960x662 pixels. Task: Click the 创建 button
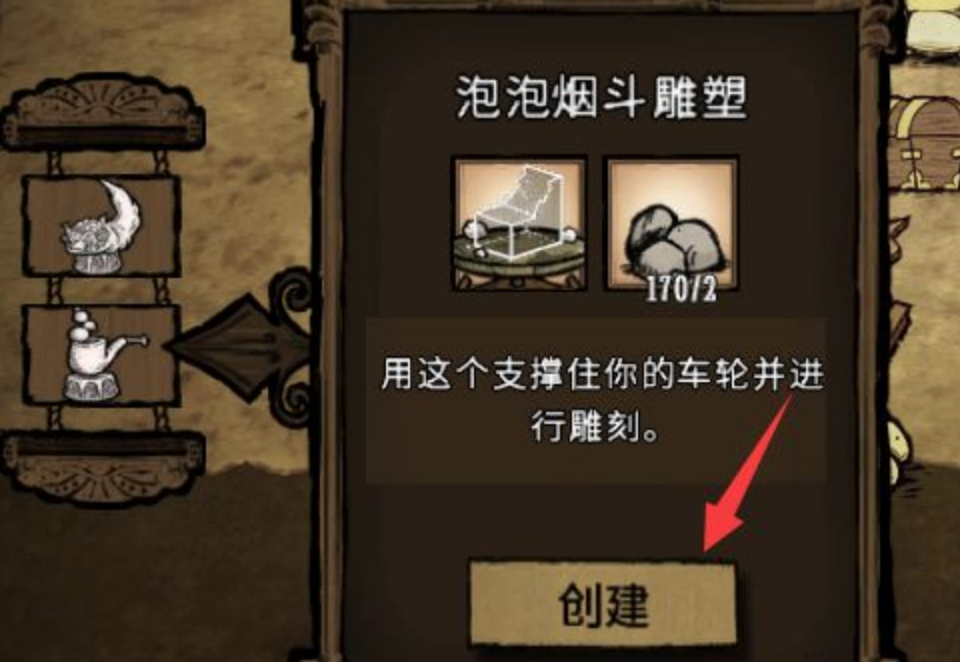pyautogui.click(x=603, y=603)
